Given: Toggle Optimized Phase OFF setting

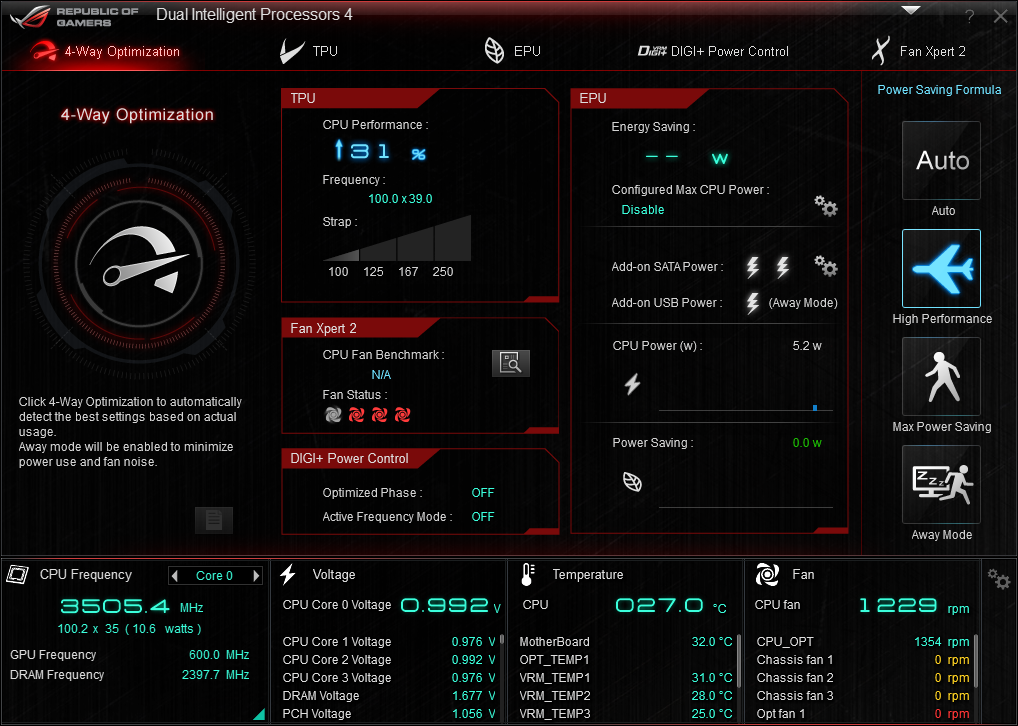Looking at the screenshot, I should coord(482,493).
